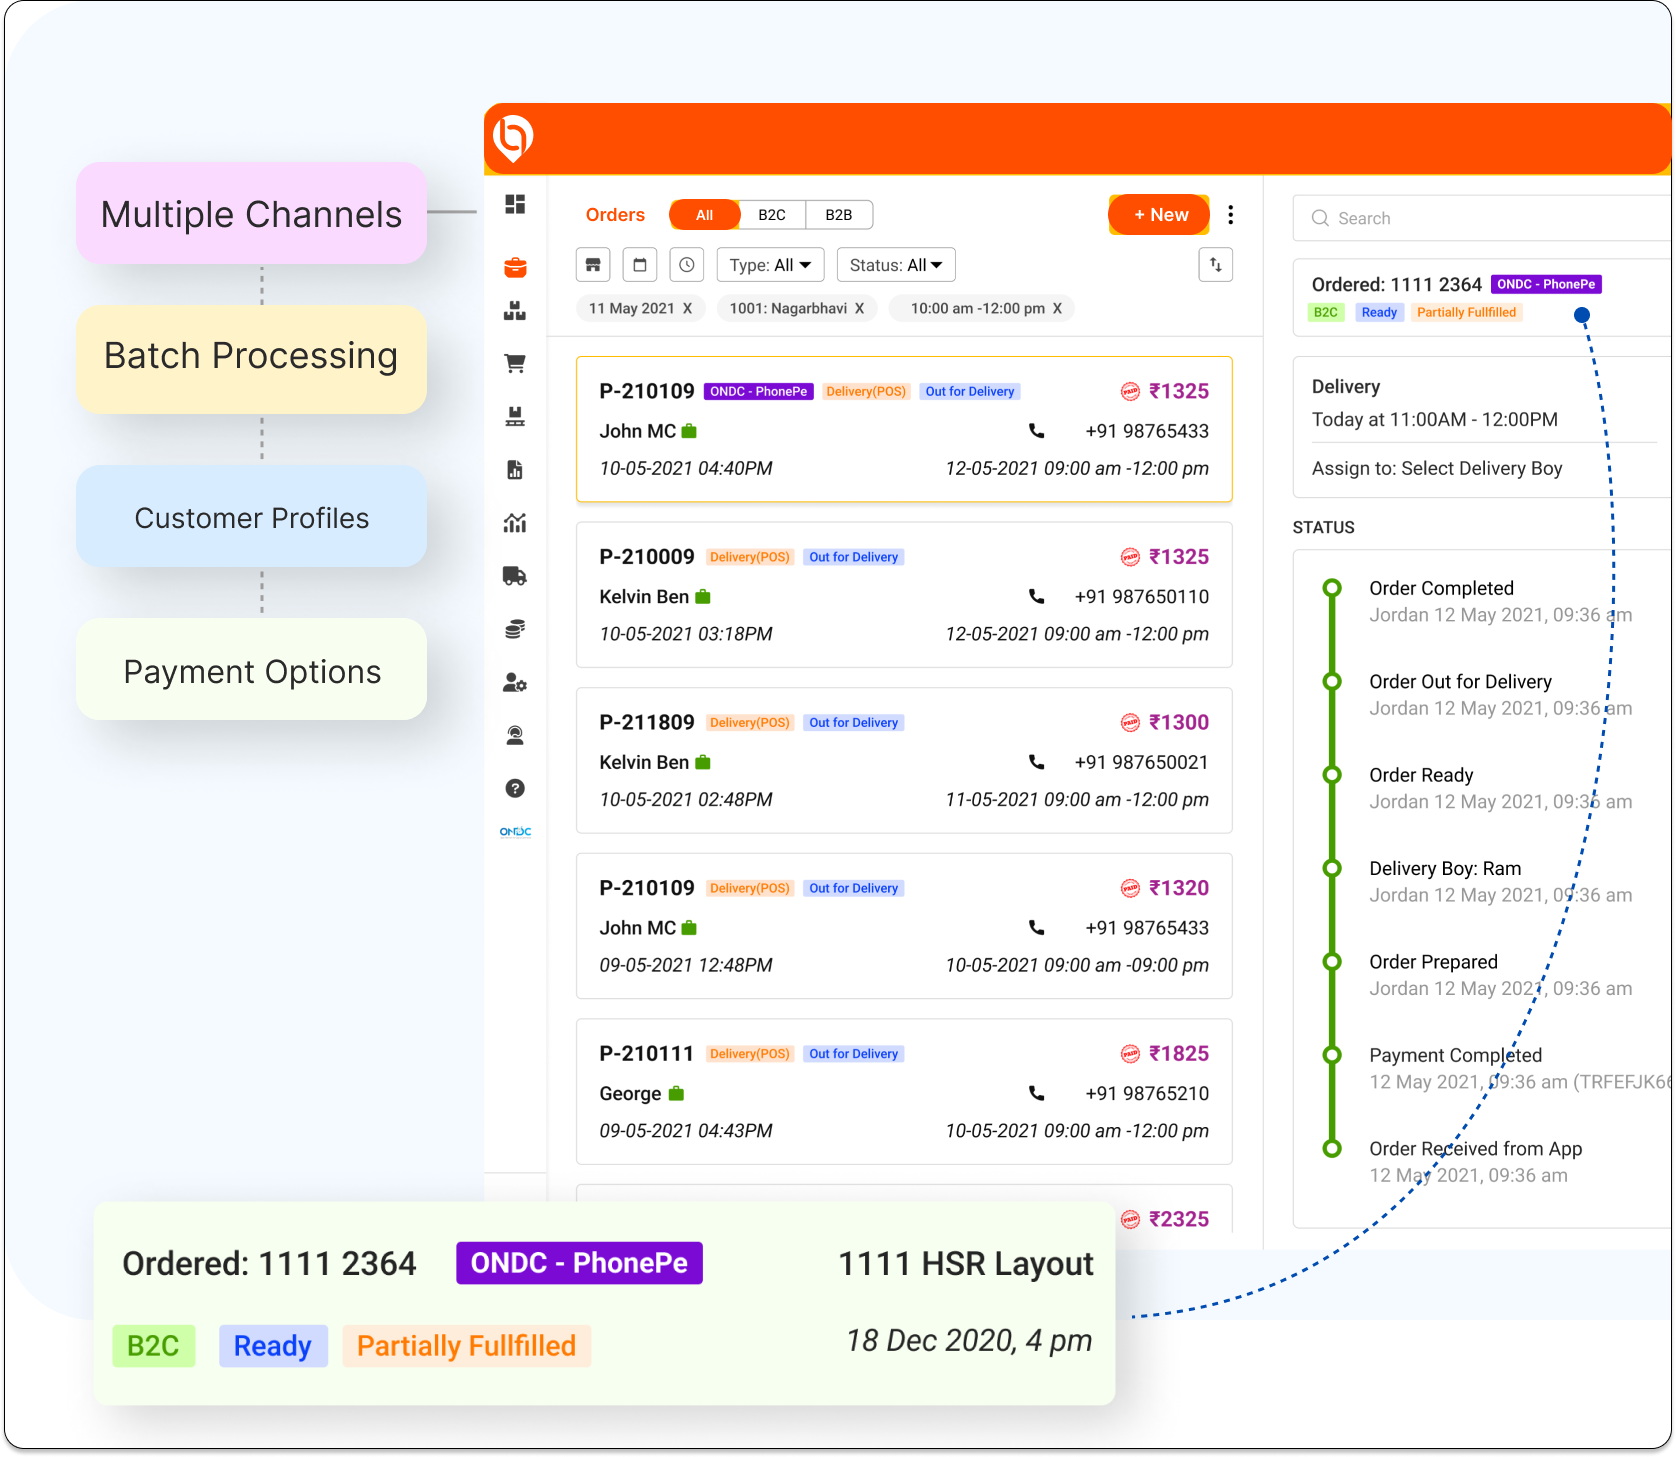Viewport: 1676px width, 1457px height.
Task: View Analytics via the chart icon
Action: pyautogui.click(x=515, y=523)
